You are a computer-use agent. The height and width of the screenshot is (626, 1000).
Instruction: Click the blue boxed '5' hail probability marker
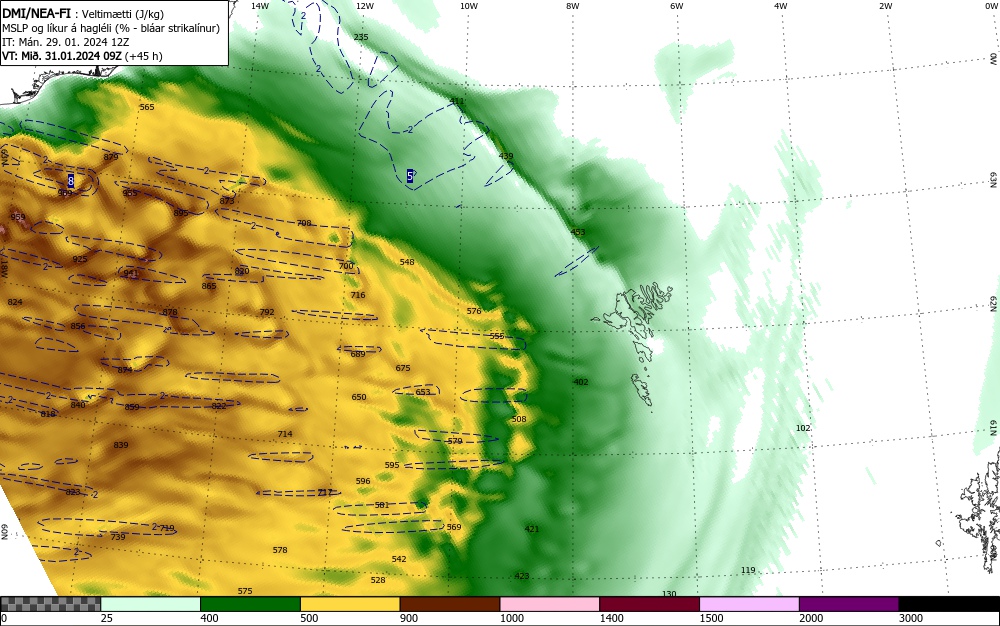point(409,176)
